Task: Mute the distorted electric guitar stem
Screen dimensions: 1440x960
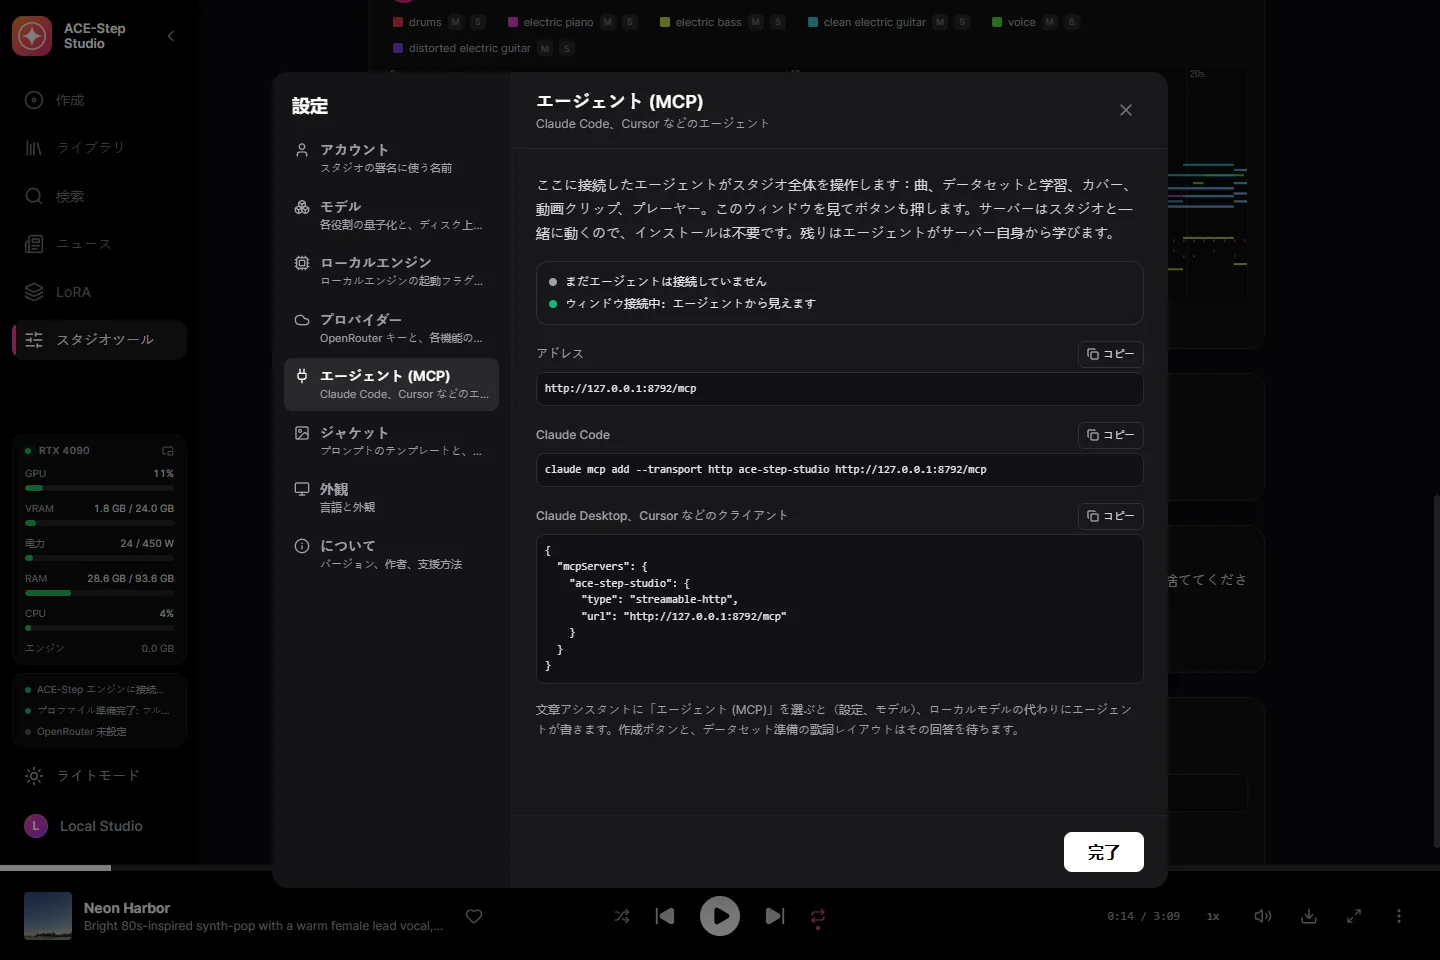Action: (x=545, y=48)
